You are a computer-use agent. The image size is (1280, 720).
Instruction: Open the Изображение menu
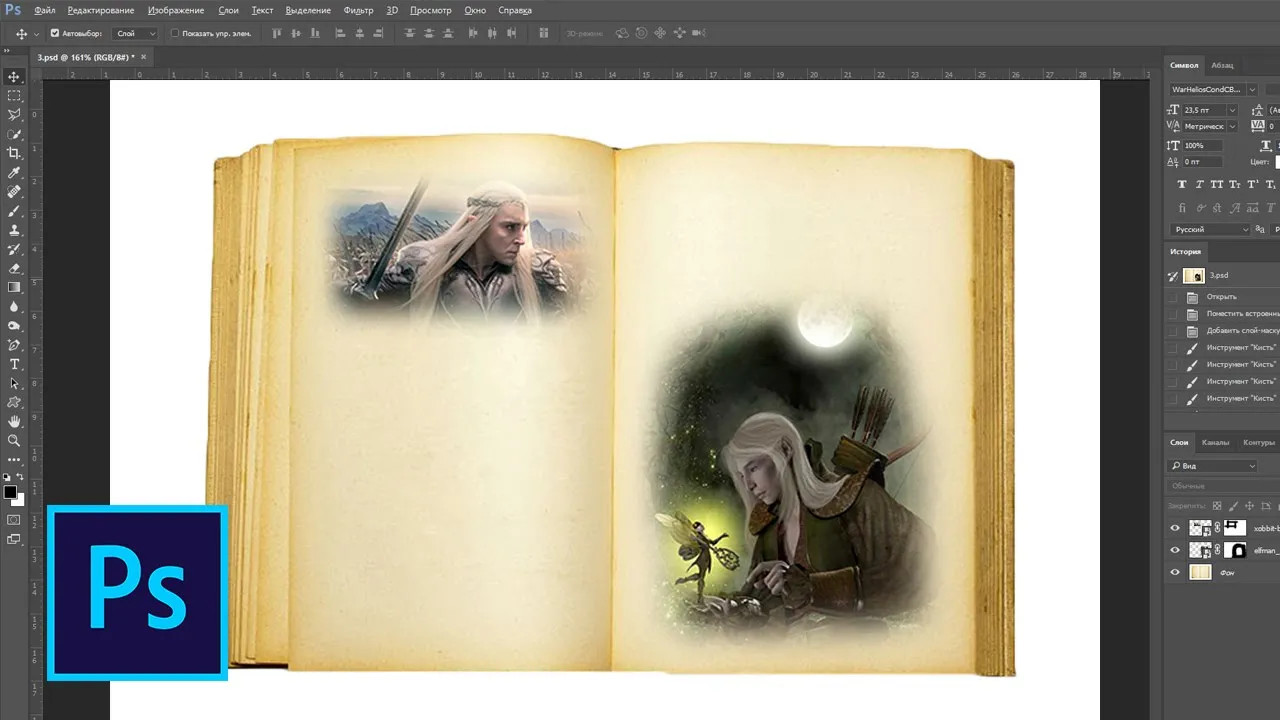176,10
